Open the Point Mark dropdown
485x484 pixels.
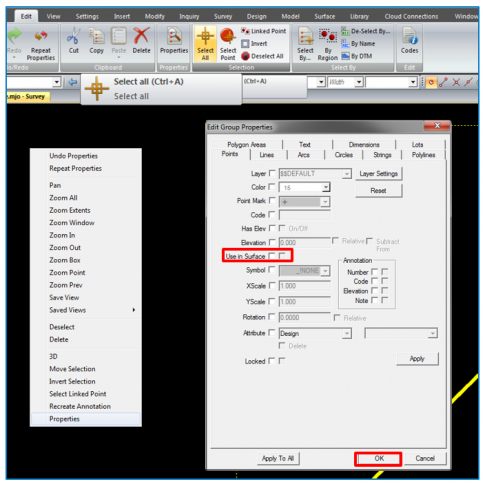coord(326,202)
